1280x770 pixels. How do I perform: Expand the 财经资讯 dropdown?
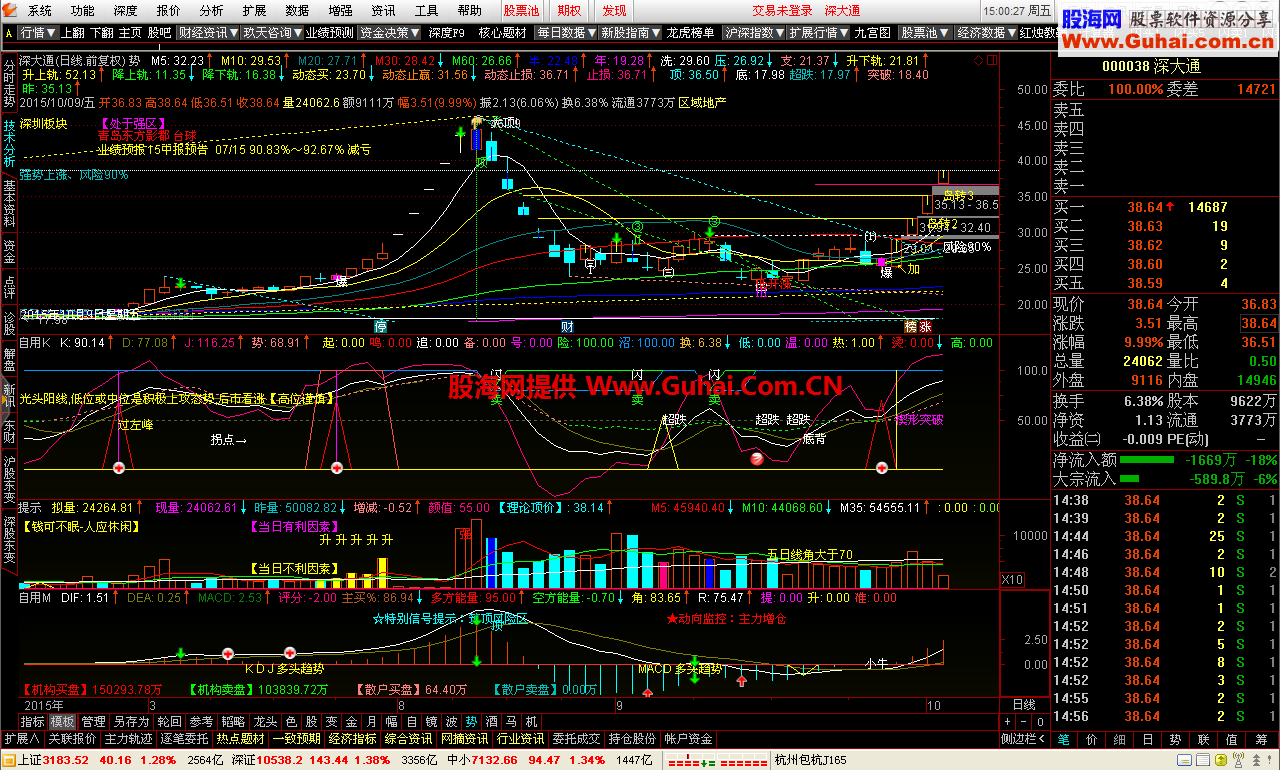pyautogui.click(x=207, y=32)
